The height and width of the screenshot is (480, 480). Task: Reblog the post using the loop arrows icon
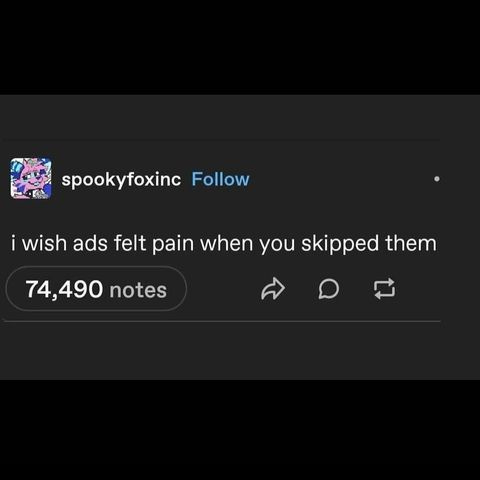click(x=384, y=289)
